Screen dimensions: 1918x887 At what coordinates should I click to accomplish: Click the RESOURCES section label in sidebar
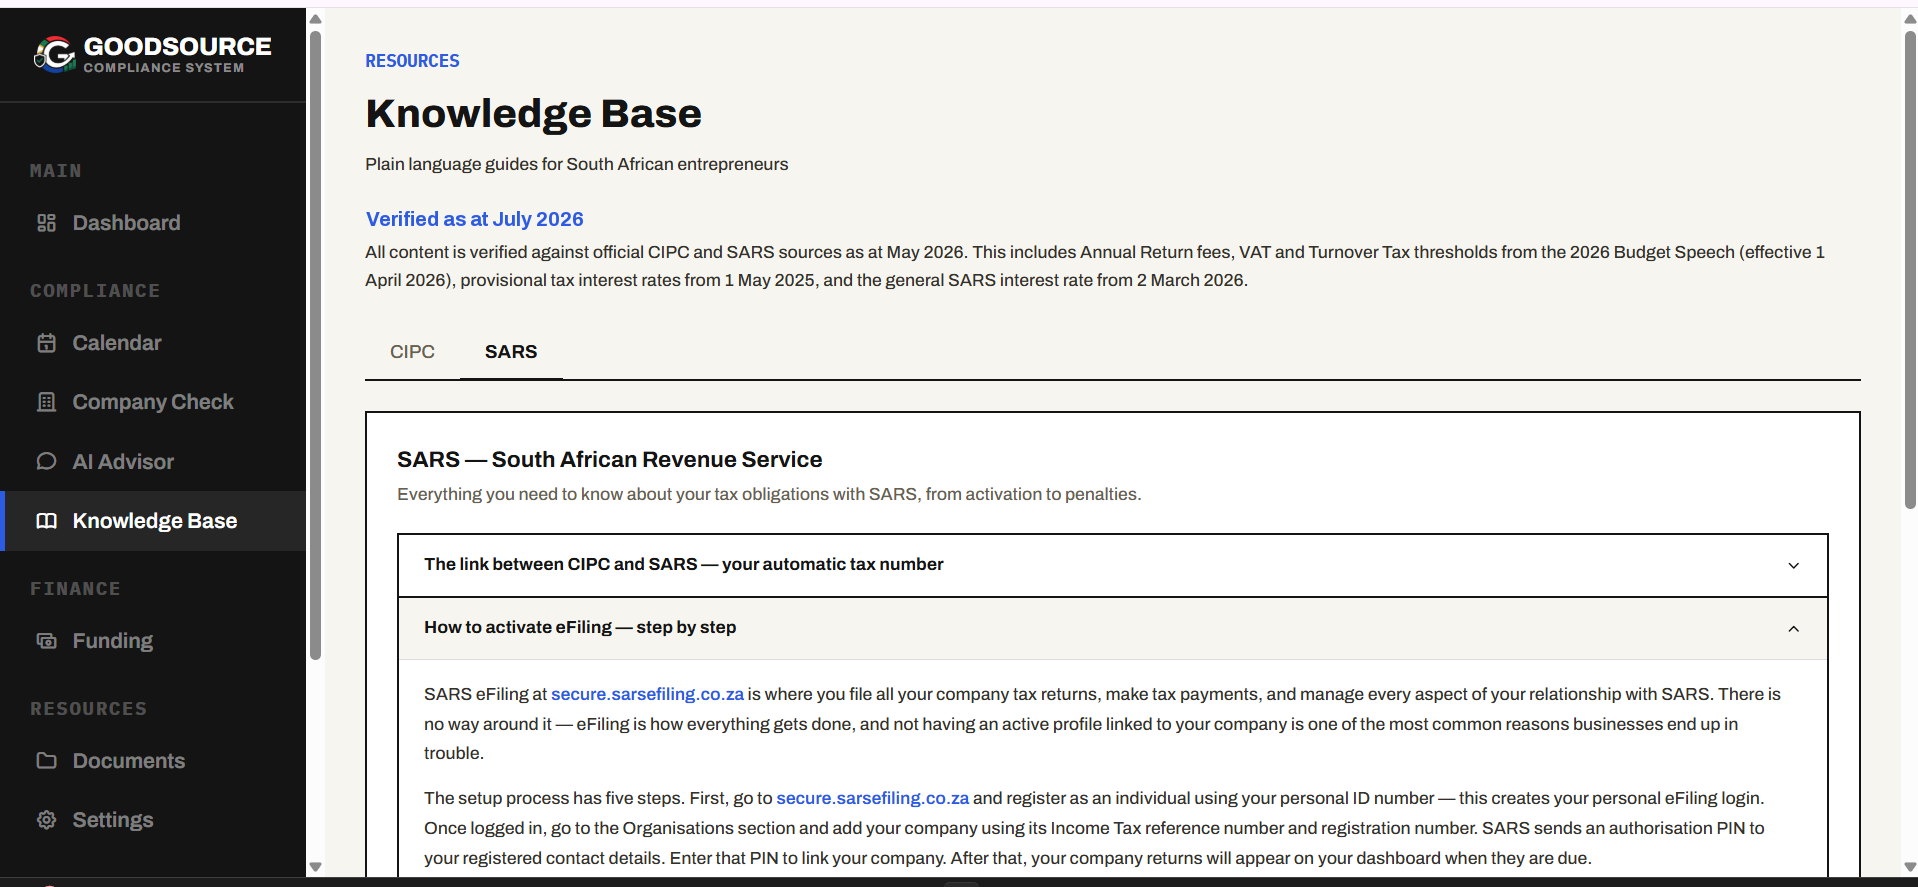click(88, 709)
